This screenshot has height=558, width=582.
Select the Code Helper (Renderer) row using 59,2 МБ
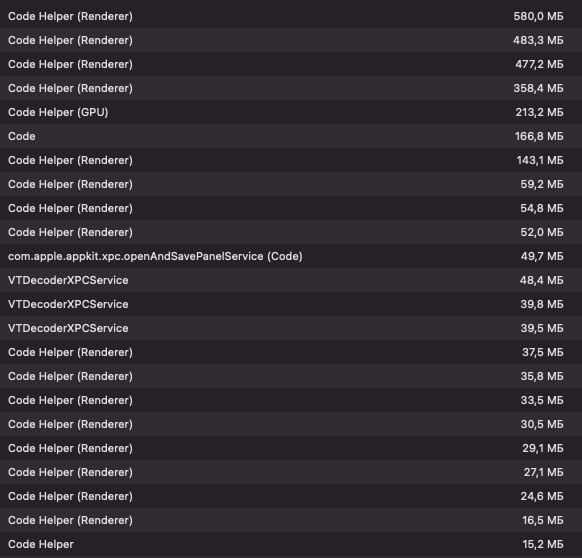291,184
